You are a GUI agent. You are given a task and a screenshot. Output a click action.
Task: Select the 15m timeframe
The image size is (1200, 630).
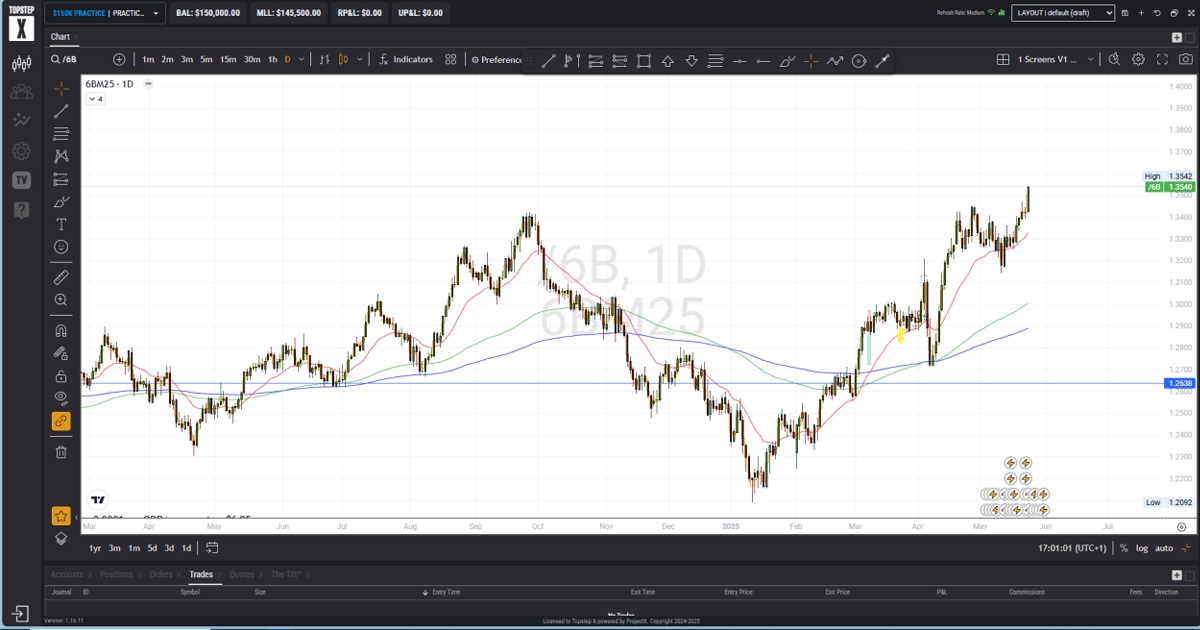[x=228, y=59]
